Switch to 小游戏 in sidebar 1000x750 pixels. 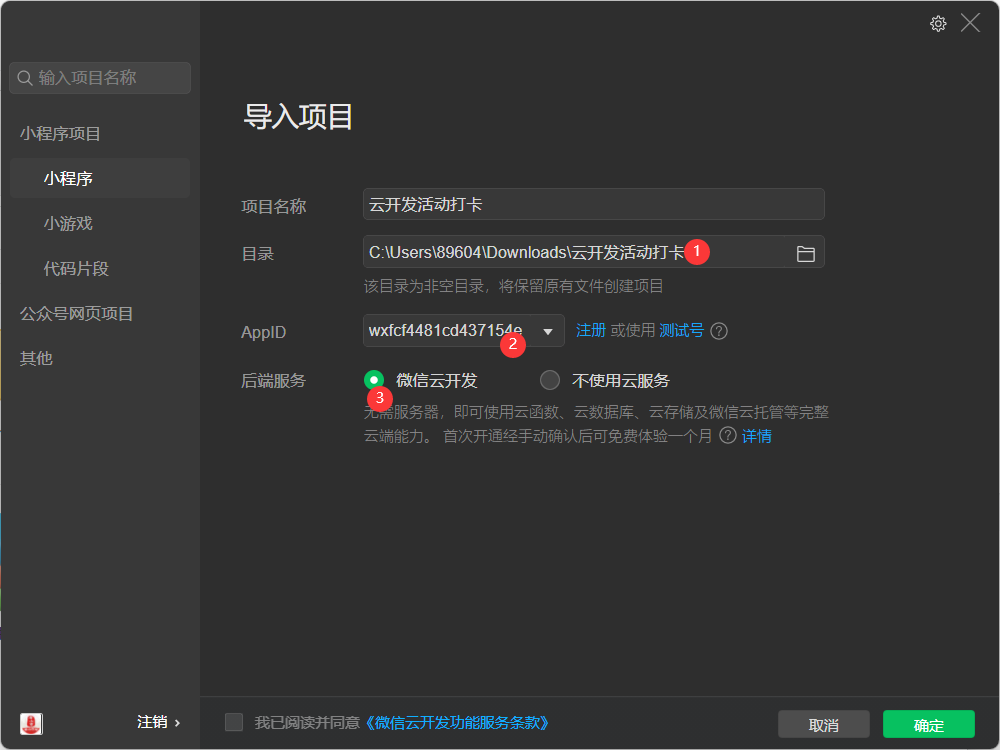[x=68, y=224]
